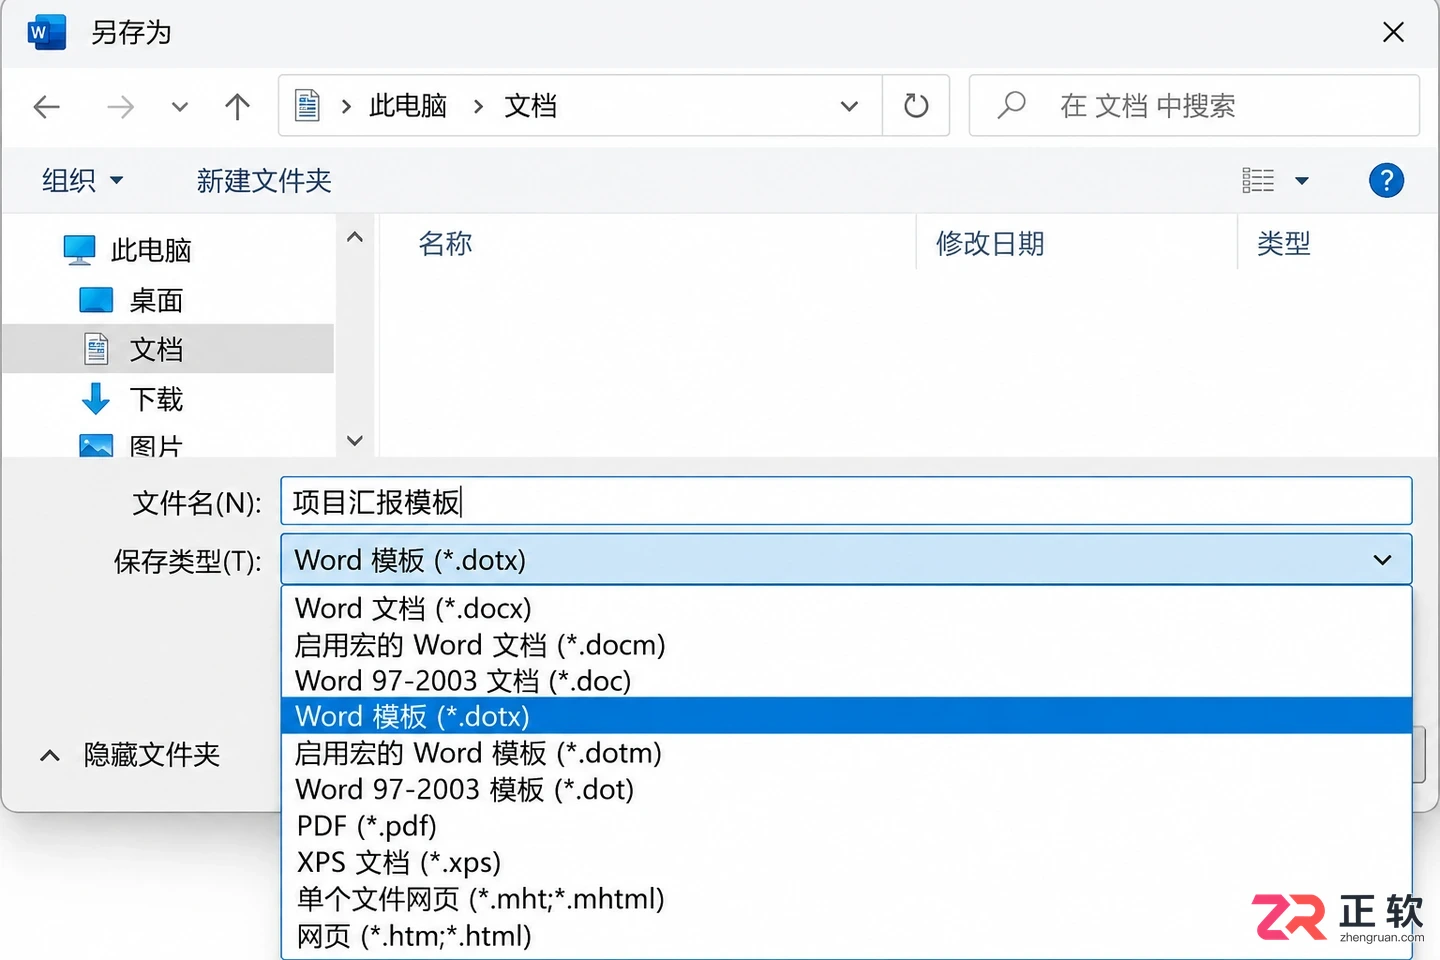Collapse with 隐藏文件夹 expander
1440x960 pixels.
[129, 755]
